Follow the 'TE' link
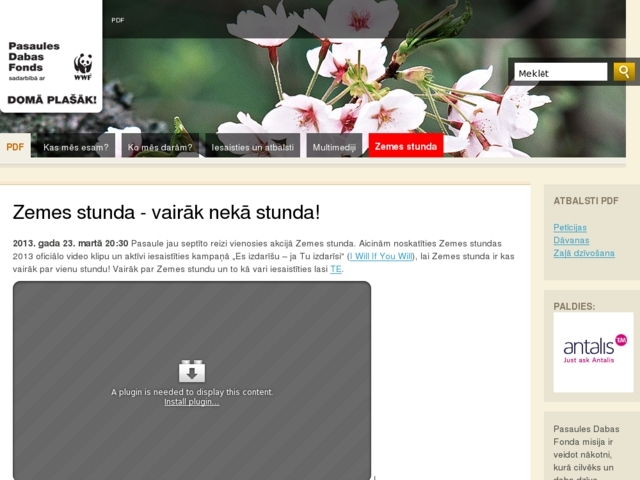Viewport: 640px width, 480px height. 336,269
